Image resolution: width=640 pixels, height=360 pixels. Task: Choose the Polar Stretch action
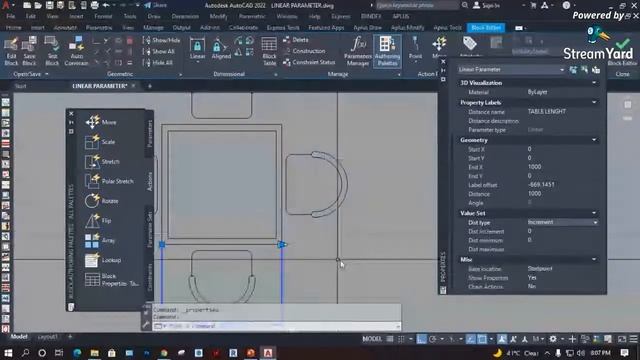point(109,181)
